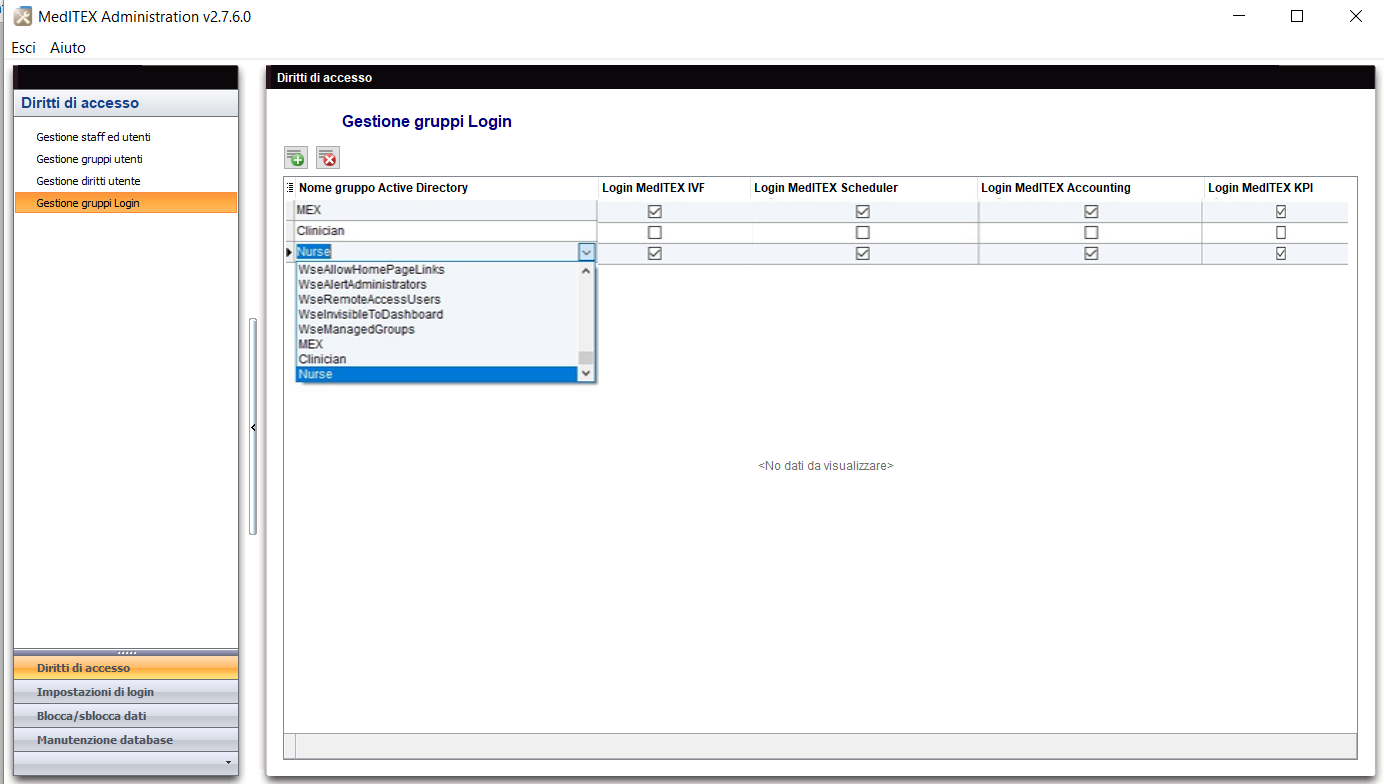Click the add new login group icon
This screenshot has width=1384, height=784.
296,157
